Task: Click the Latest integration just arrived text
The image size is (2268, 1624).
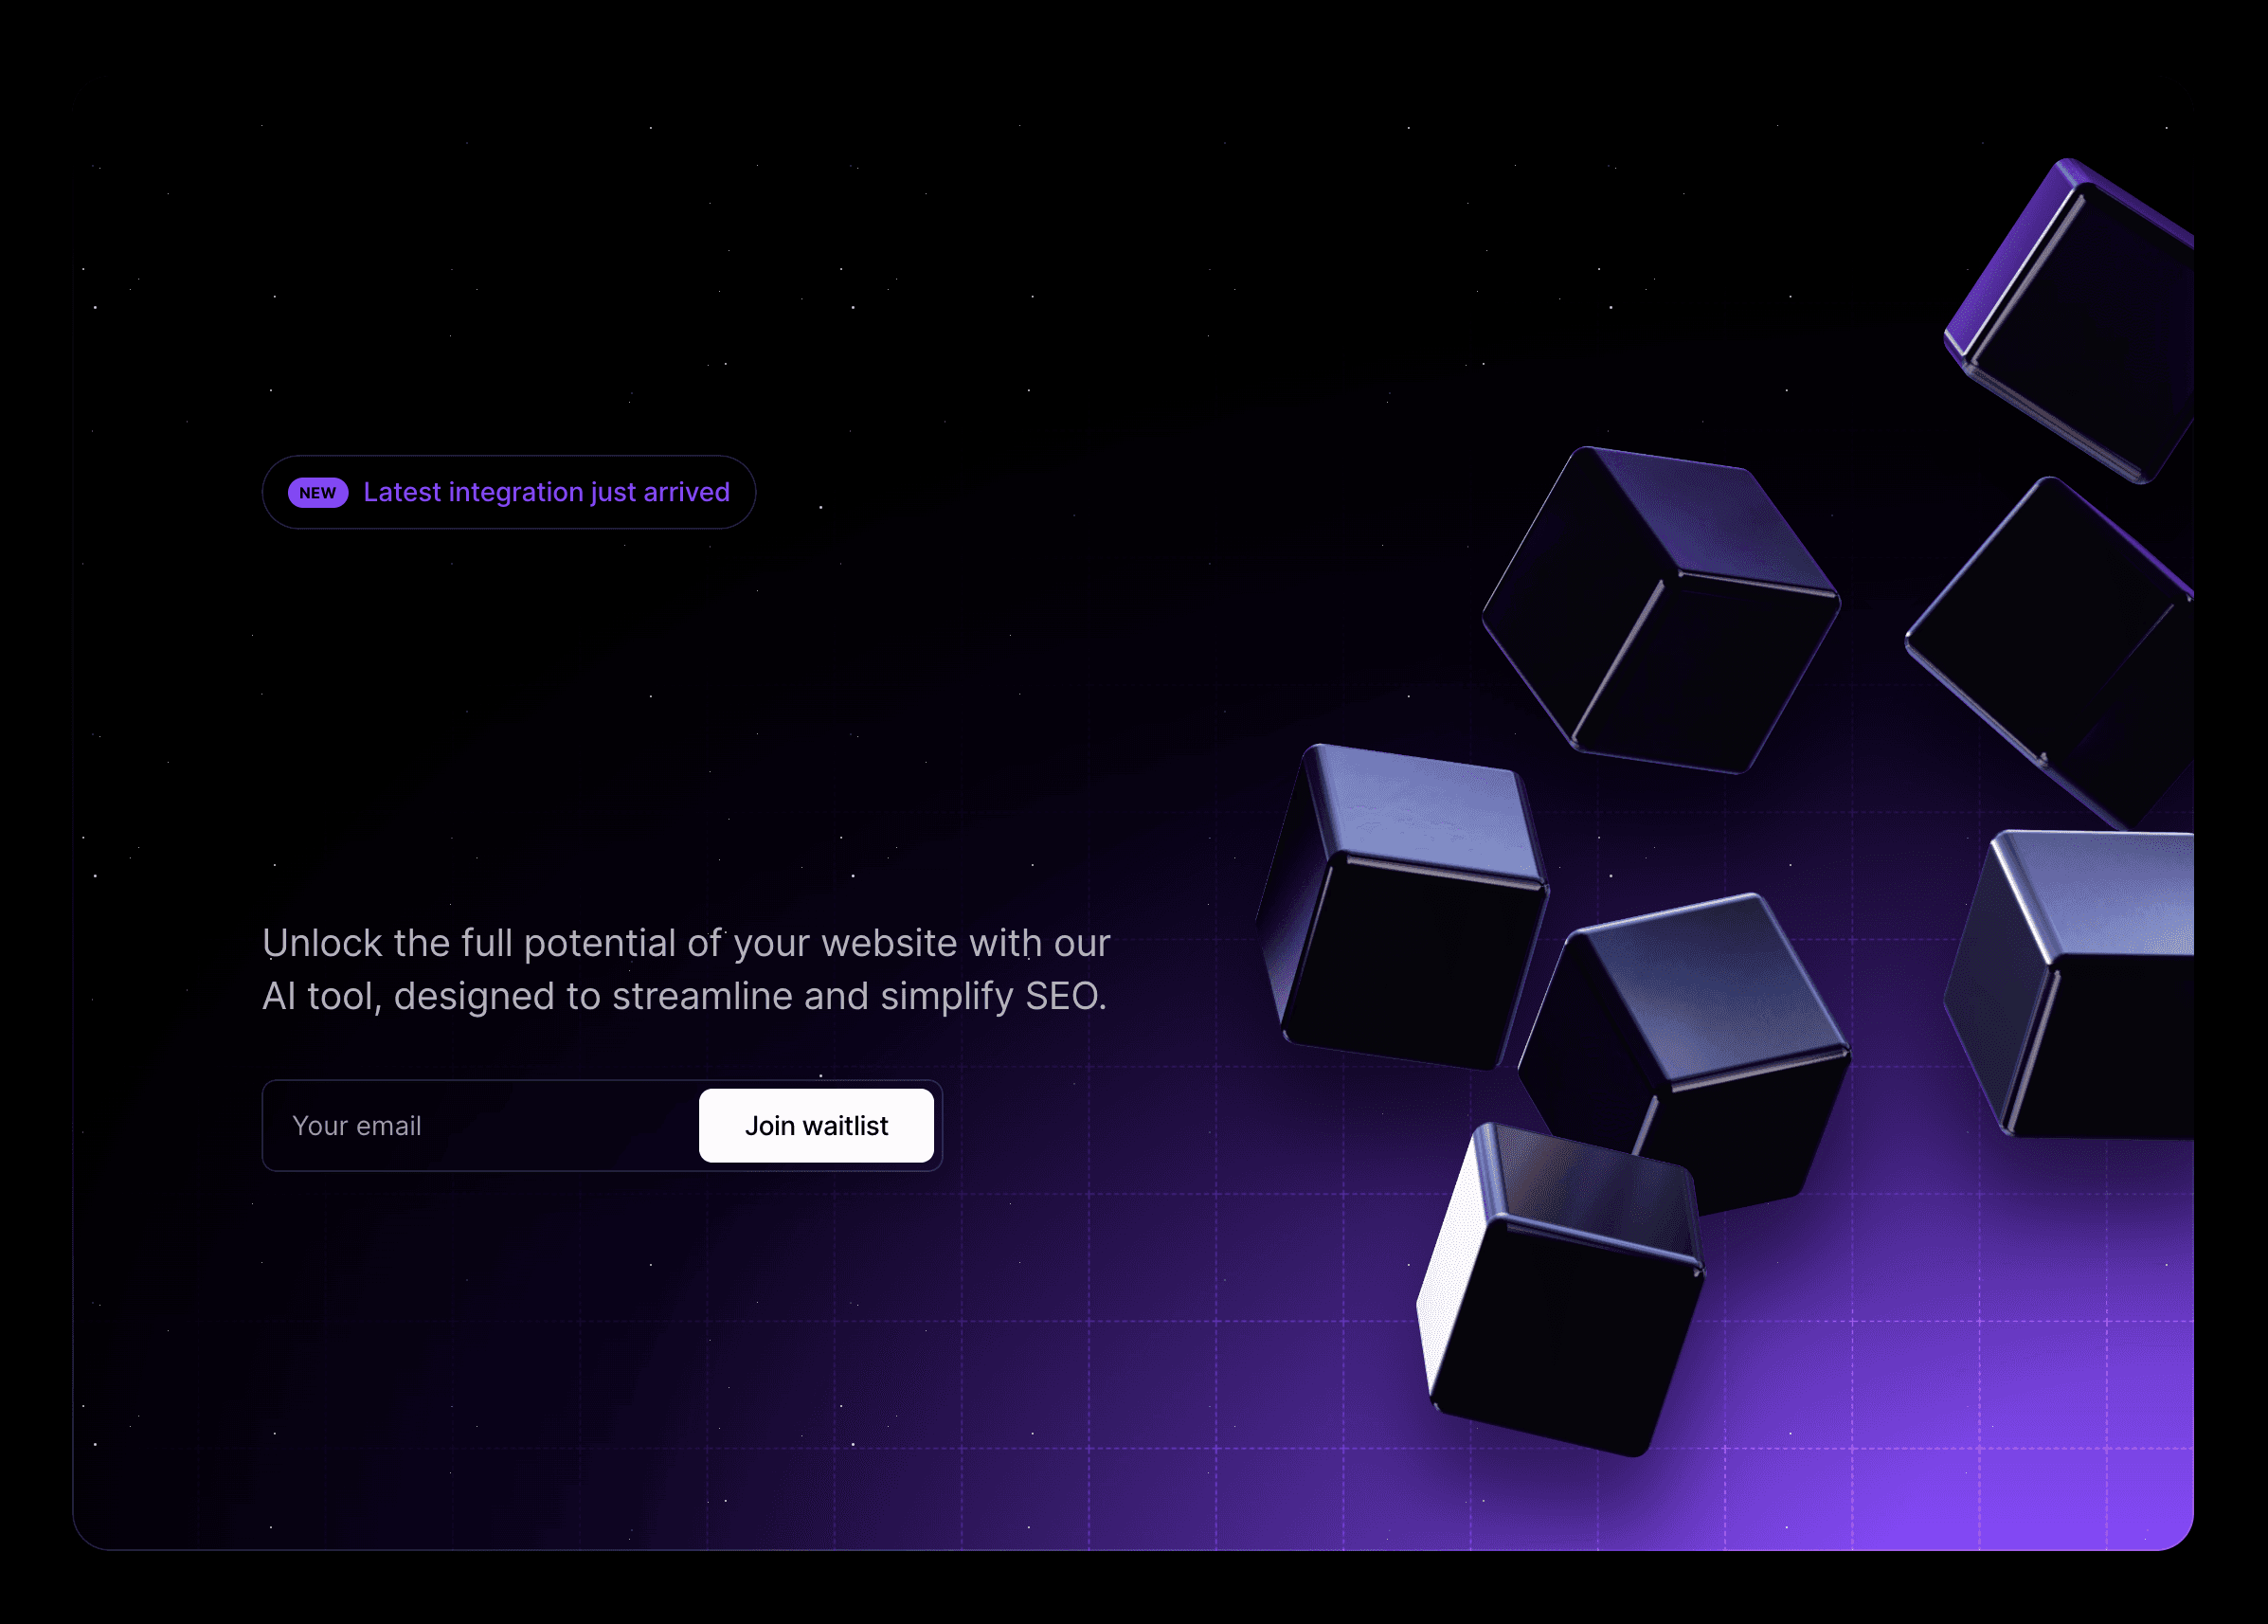Action: point(547,492)
